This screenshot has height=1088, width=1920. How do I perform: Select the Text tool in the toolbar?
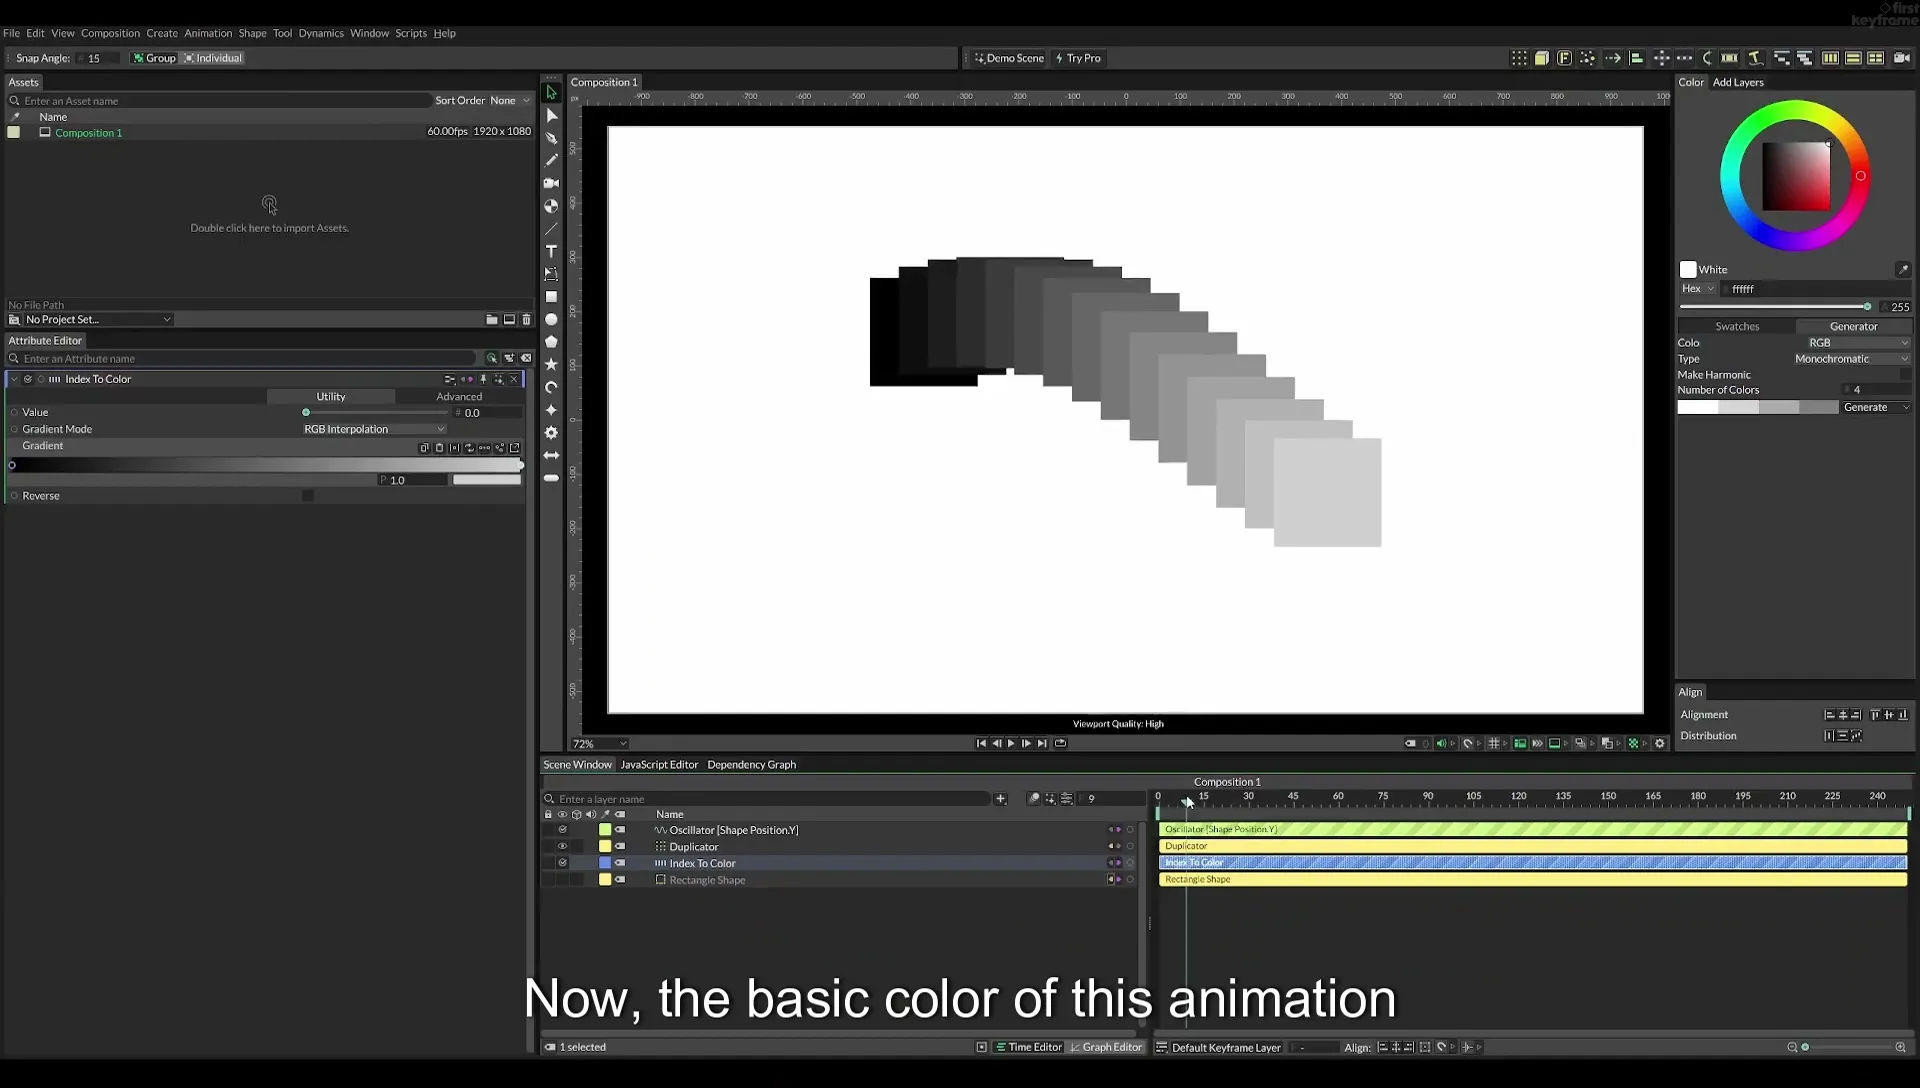tap(551, 251)
